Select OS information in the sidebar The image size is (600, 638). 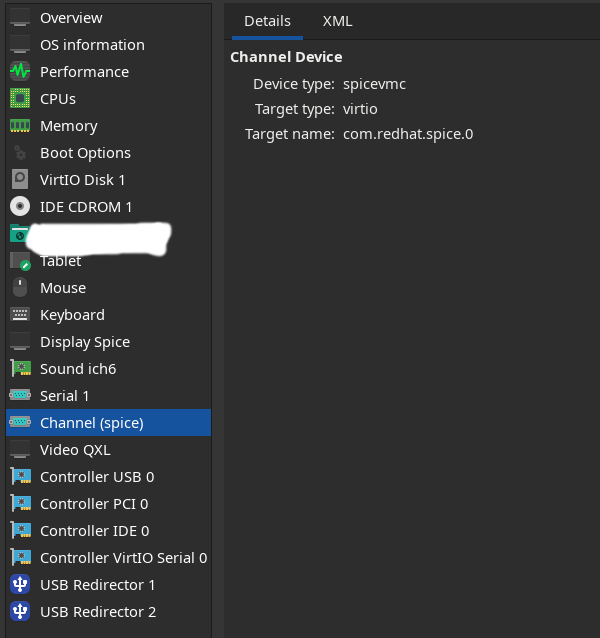tap(92, 45)
